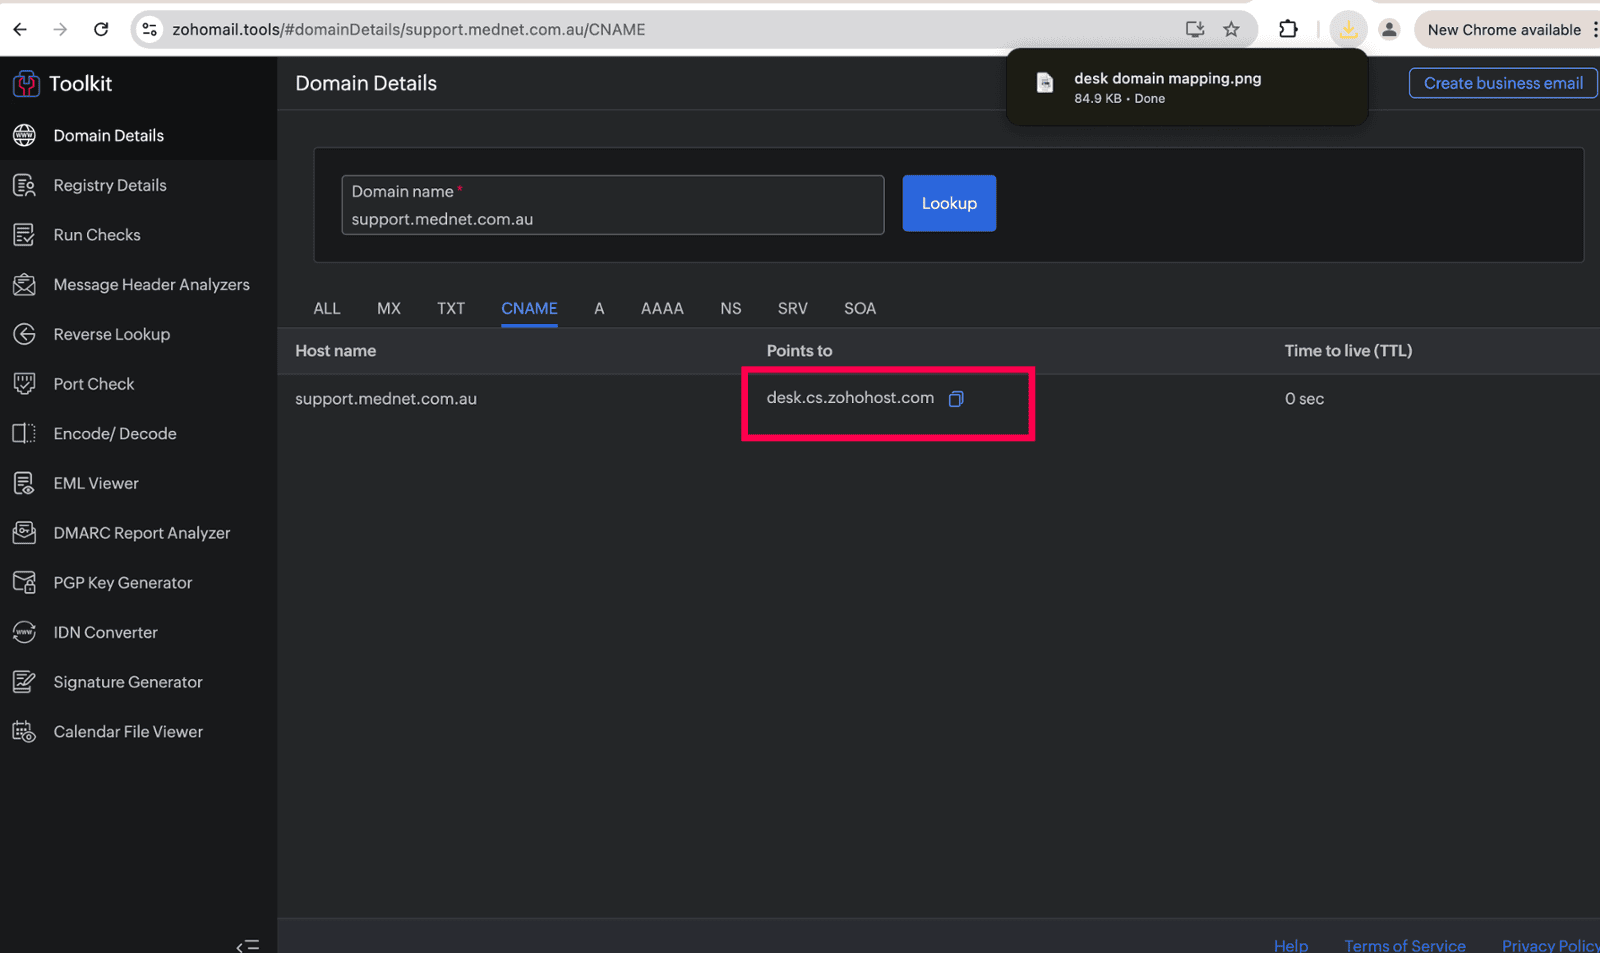The width and height of the screenshot is (1600, 953).
Task: Click the Lookup button
Action: [948, 203]
